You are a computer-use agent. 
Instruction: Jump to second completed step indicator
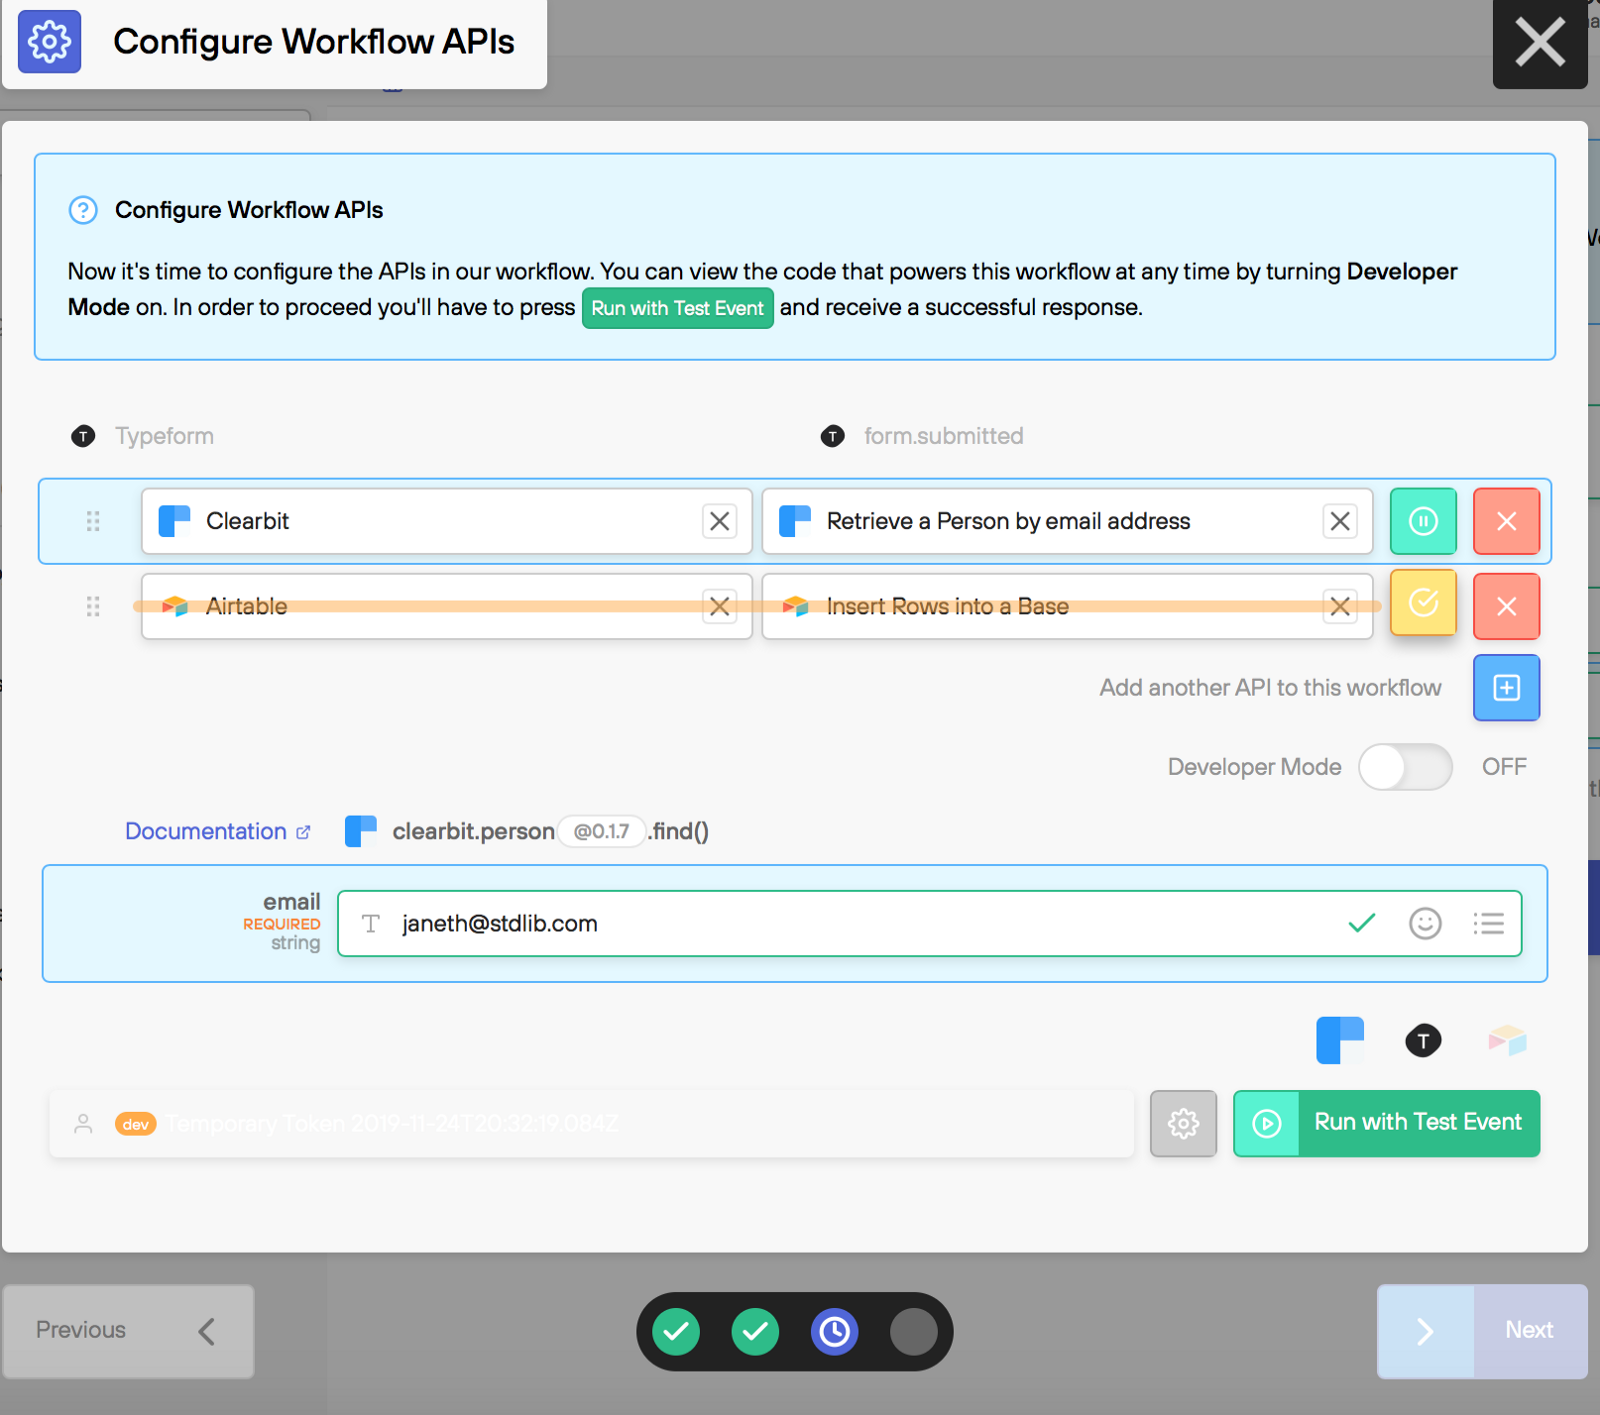click(755, 1331)
